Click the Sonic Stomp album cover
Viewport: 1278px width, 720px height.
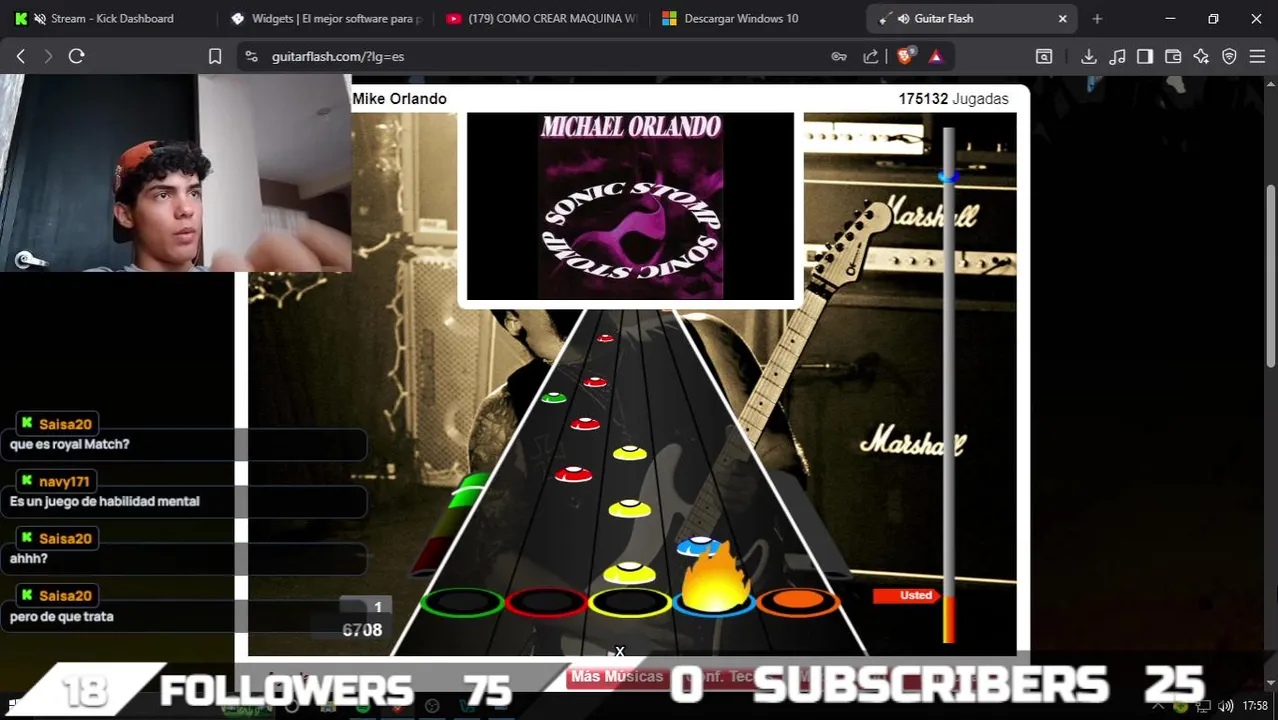[x=630, y=206]
